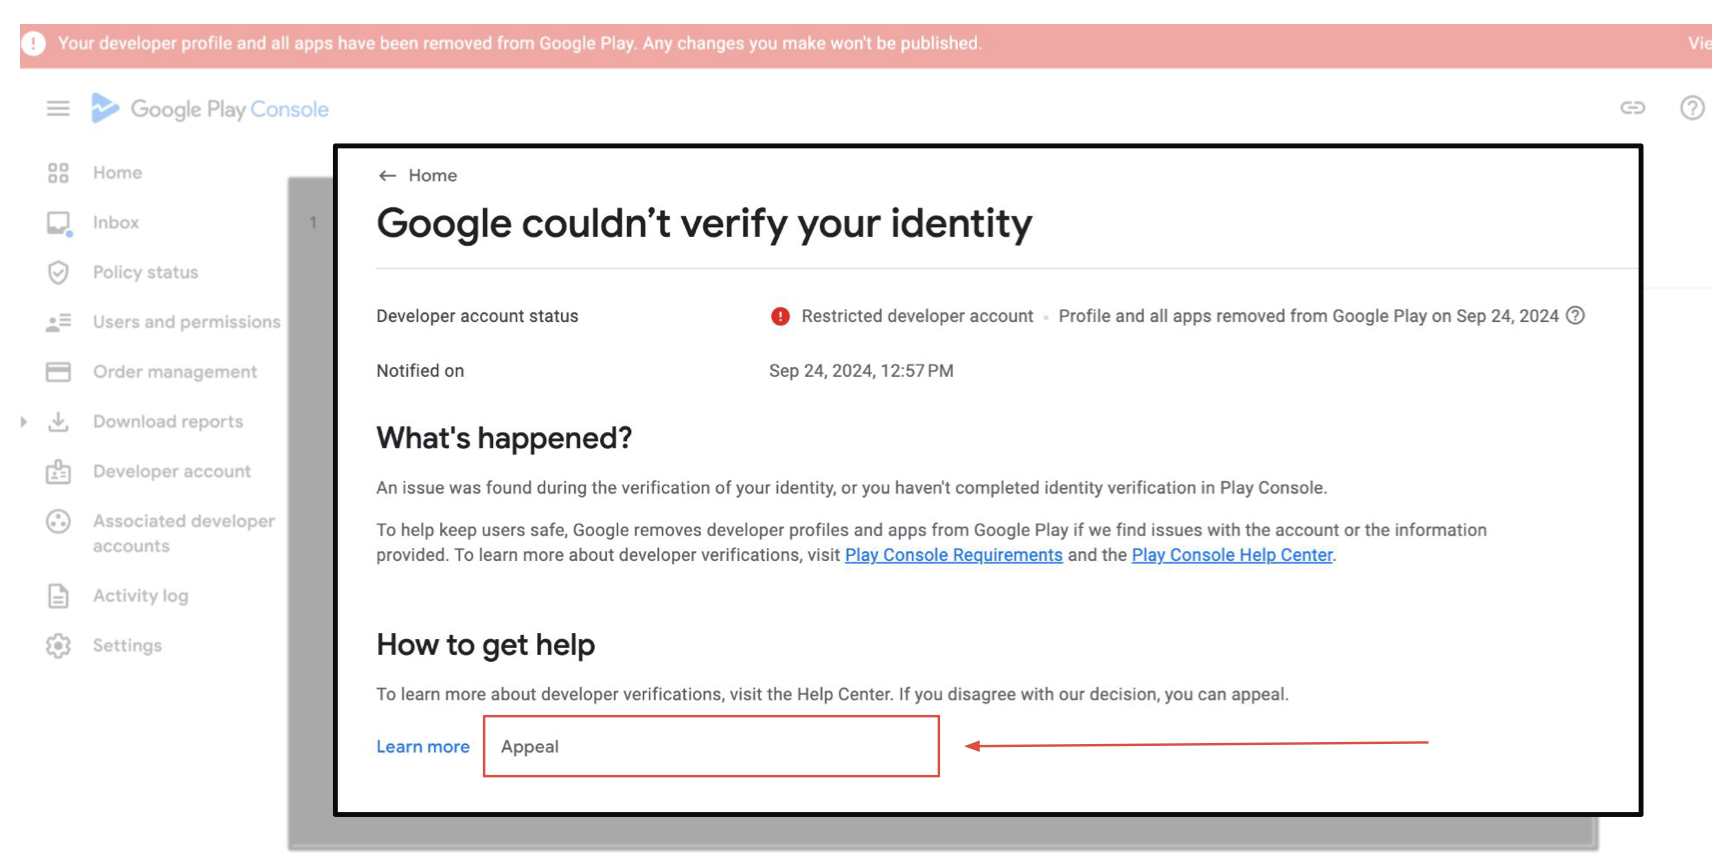Click the Google Play Console logo

coord(210,109)
